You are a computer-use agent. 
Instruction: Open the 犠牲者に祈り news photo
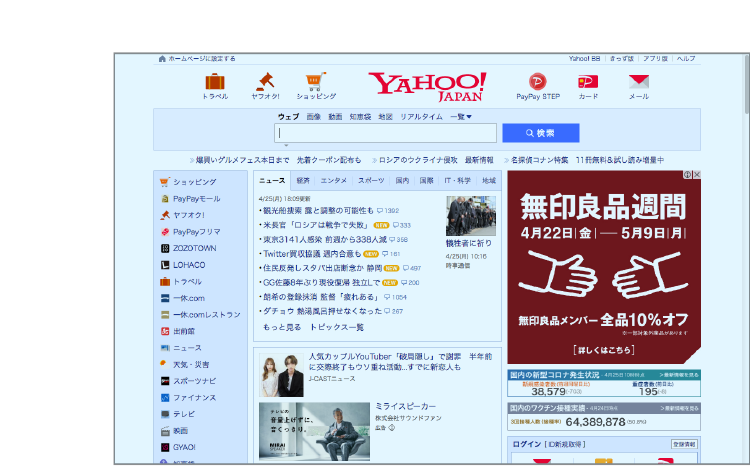pyautogui.click(x=471, y=216)
